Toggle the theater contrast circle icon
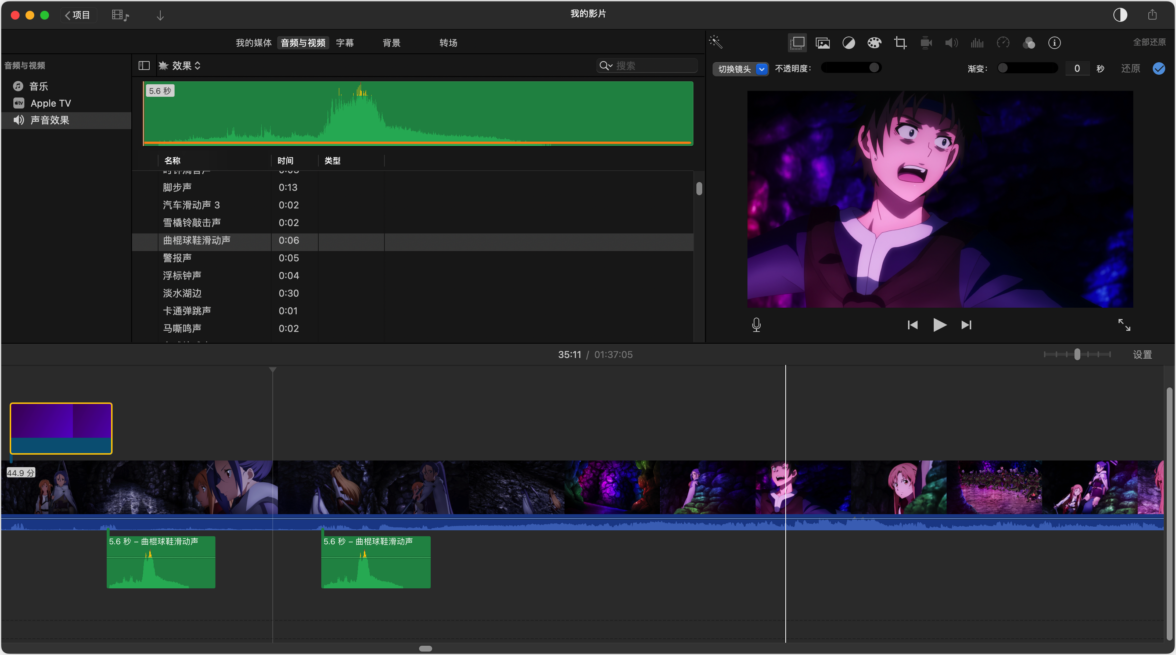Image resolution: width=1176 pixels, height=655 pixels. [x=1120, y=14]
